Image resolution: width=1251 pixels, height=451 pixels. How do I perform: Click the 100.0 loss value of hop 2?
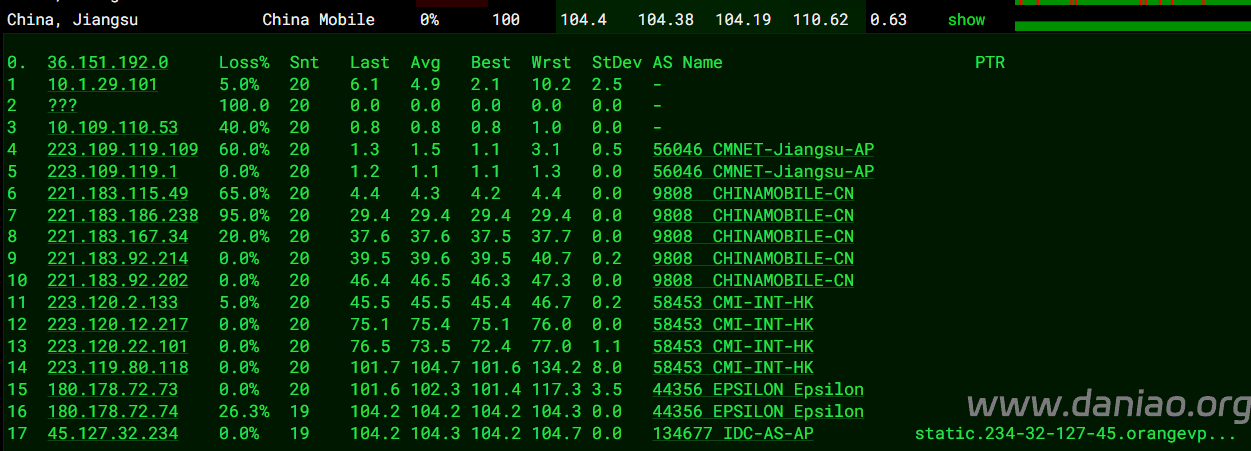point(244,106)
